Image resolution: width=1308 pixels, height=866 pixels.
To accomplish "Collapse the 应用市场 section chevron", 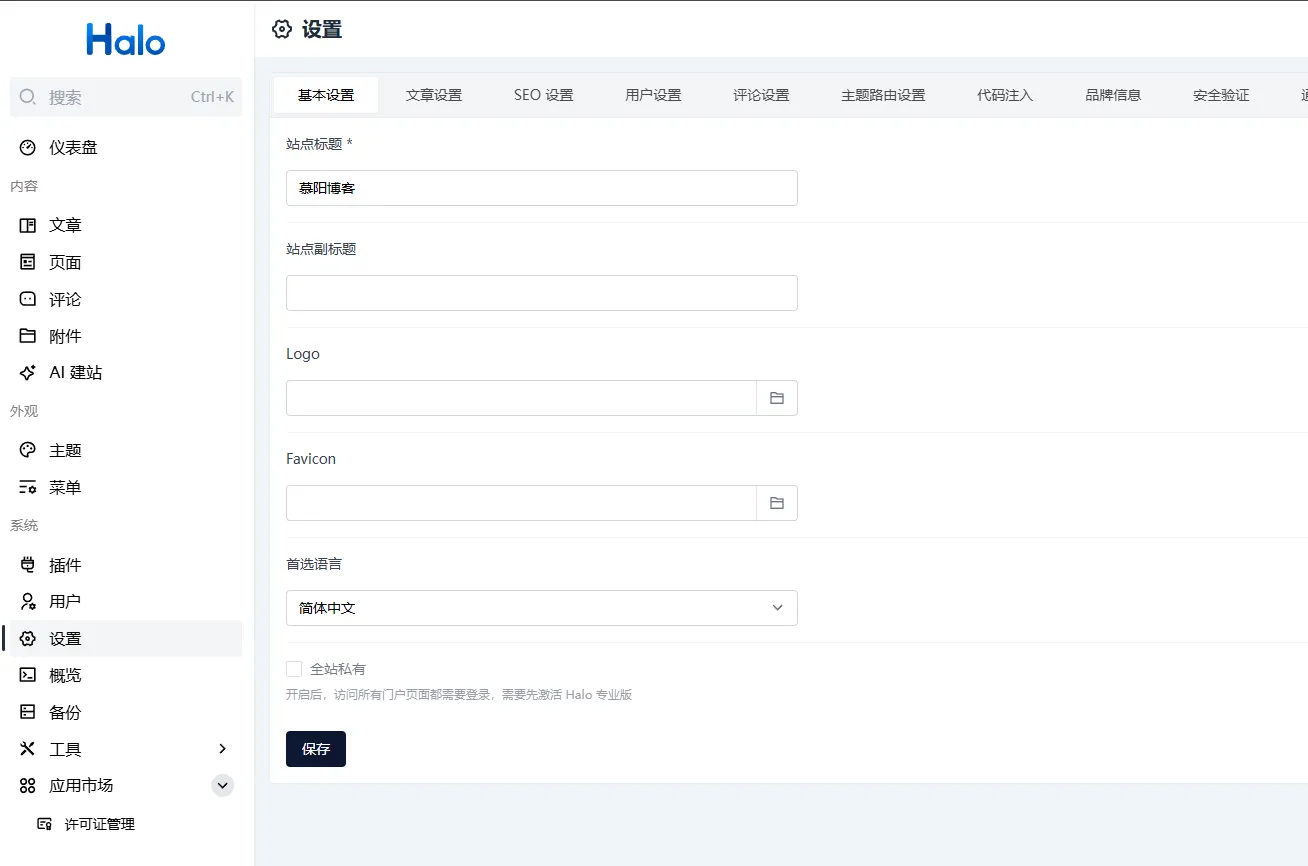I will click(222, 786).
